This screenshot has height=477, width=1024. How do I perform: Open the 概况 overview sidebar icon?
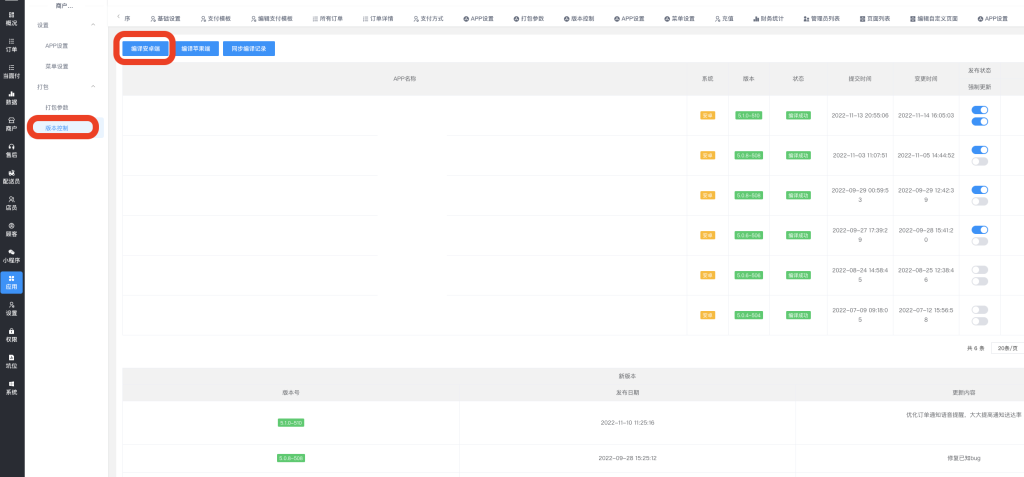tap(11, 18)
